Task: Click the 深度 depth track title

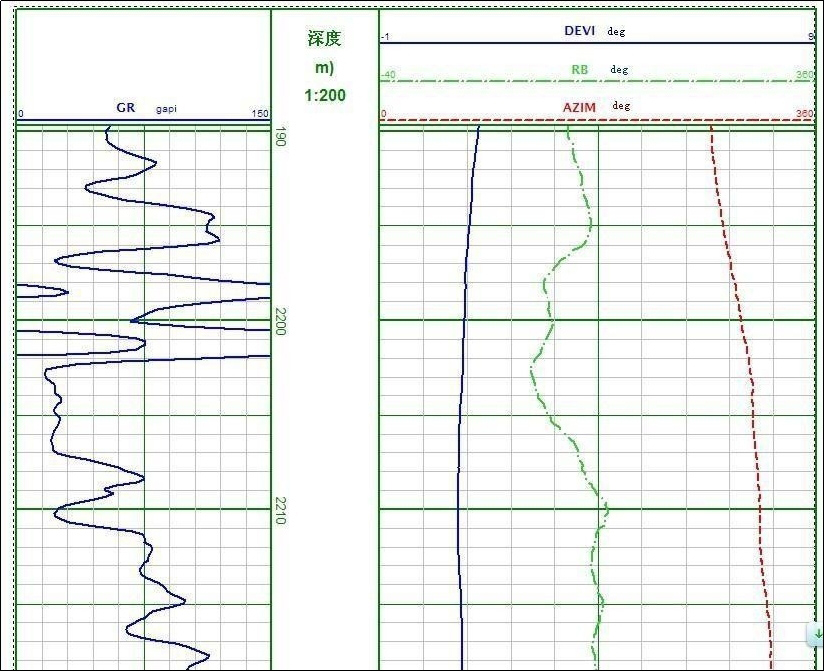Action: tap(325, 38)
